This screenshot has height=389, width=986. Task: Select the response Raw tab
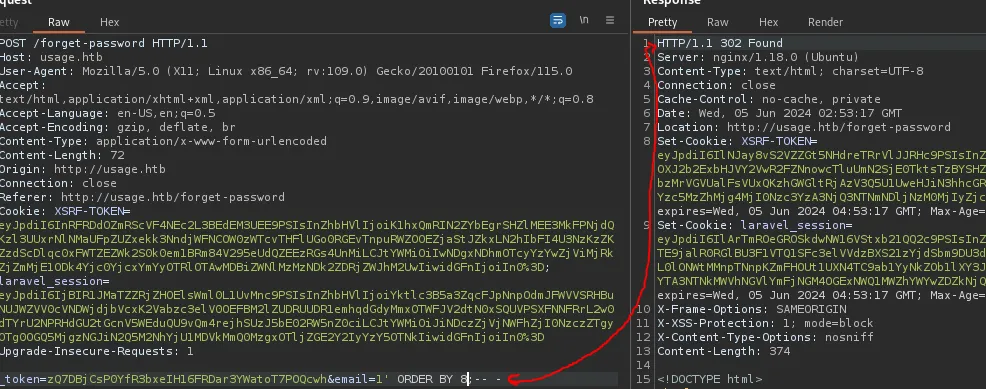coord(717,22)
